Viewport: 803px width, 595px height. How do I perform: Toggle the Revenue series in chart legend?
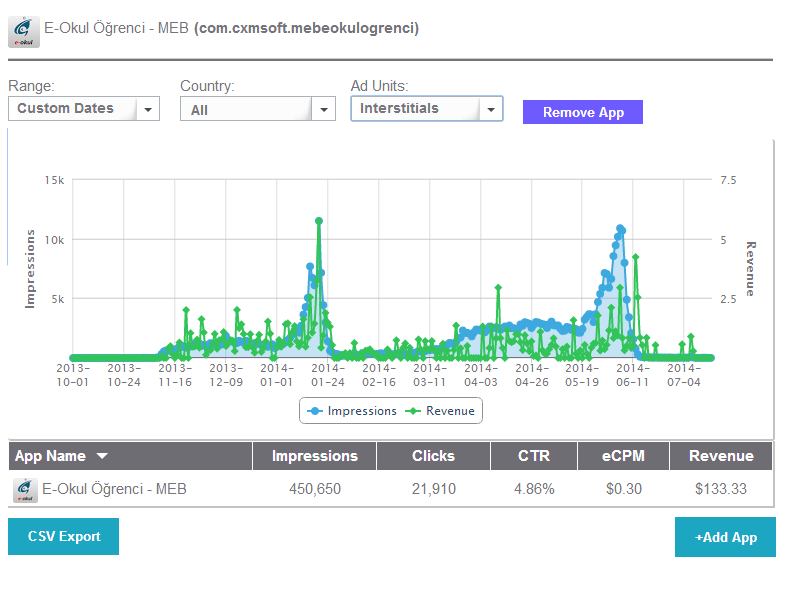pyautogui.click(x=442, y=411)
